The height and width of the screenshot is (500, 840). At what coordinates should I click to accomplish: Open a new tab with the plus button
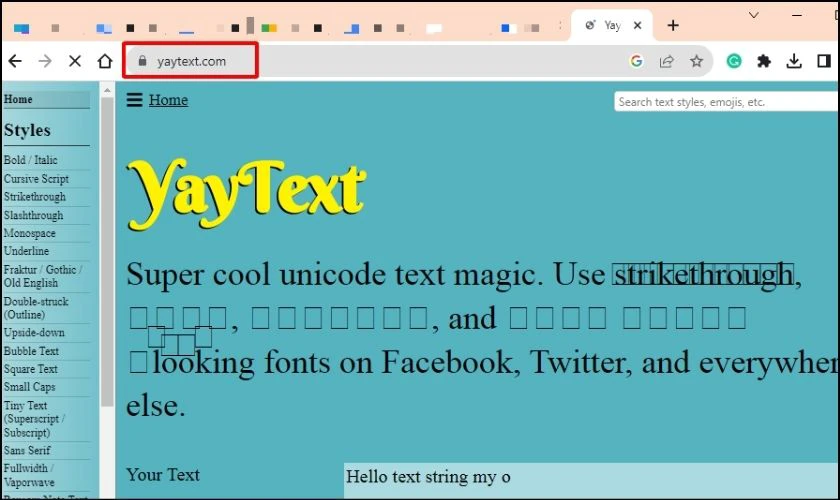point(673,25)
